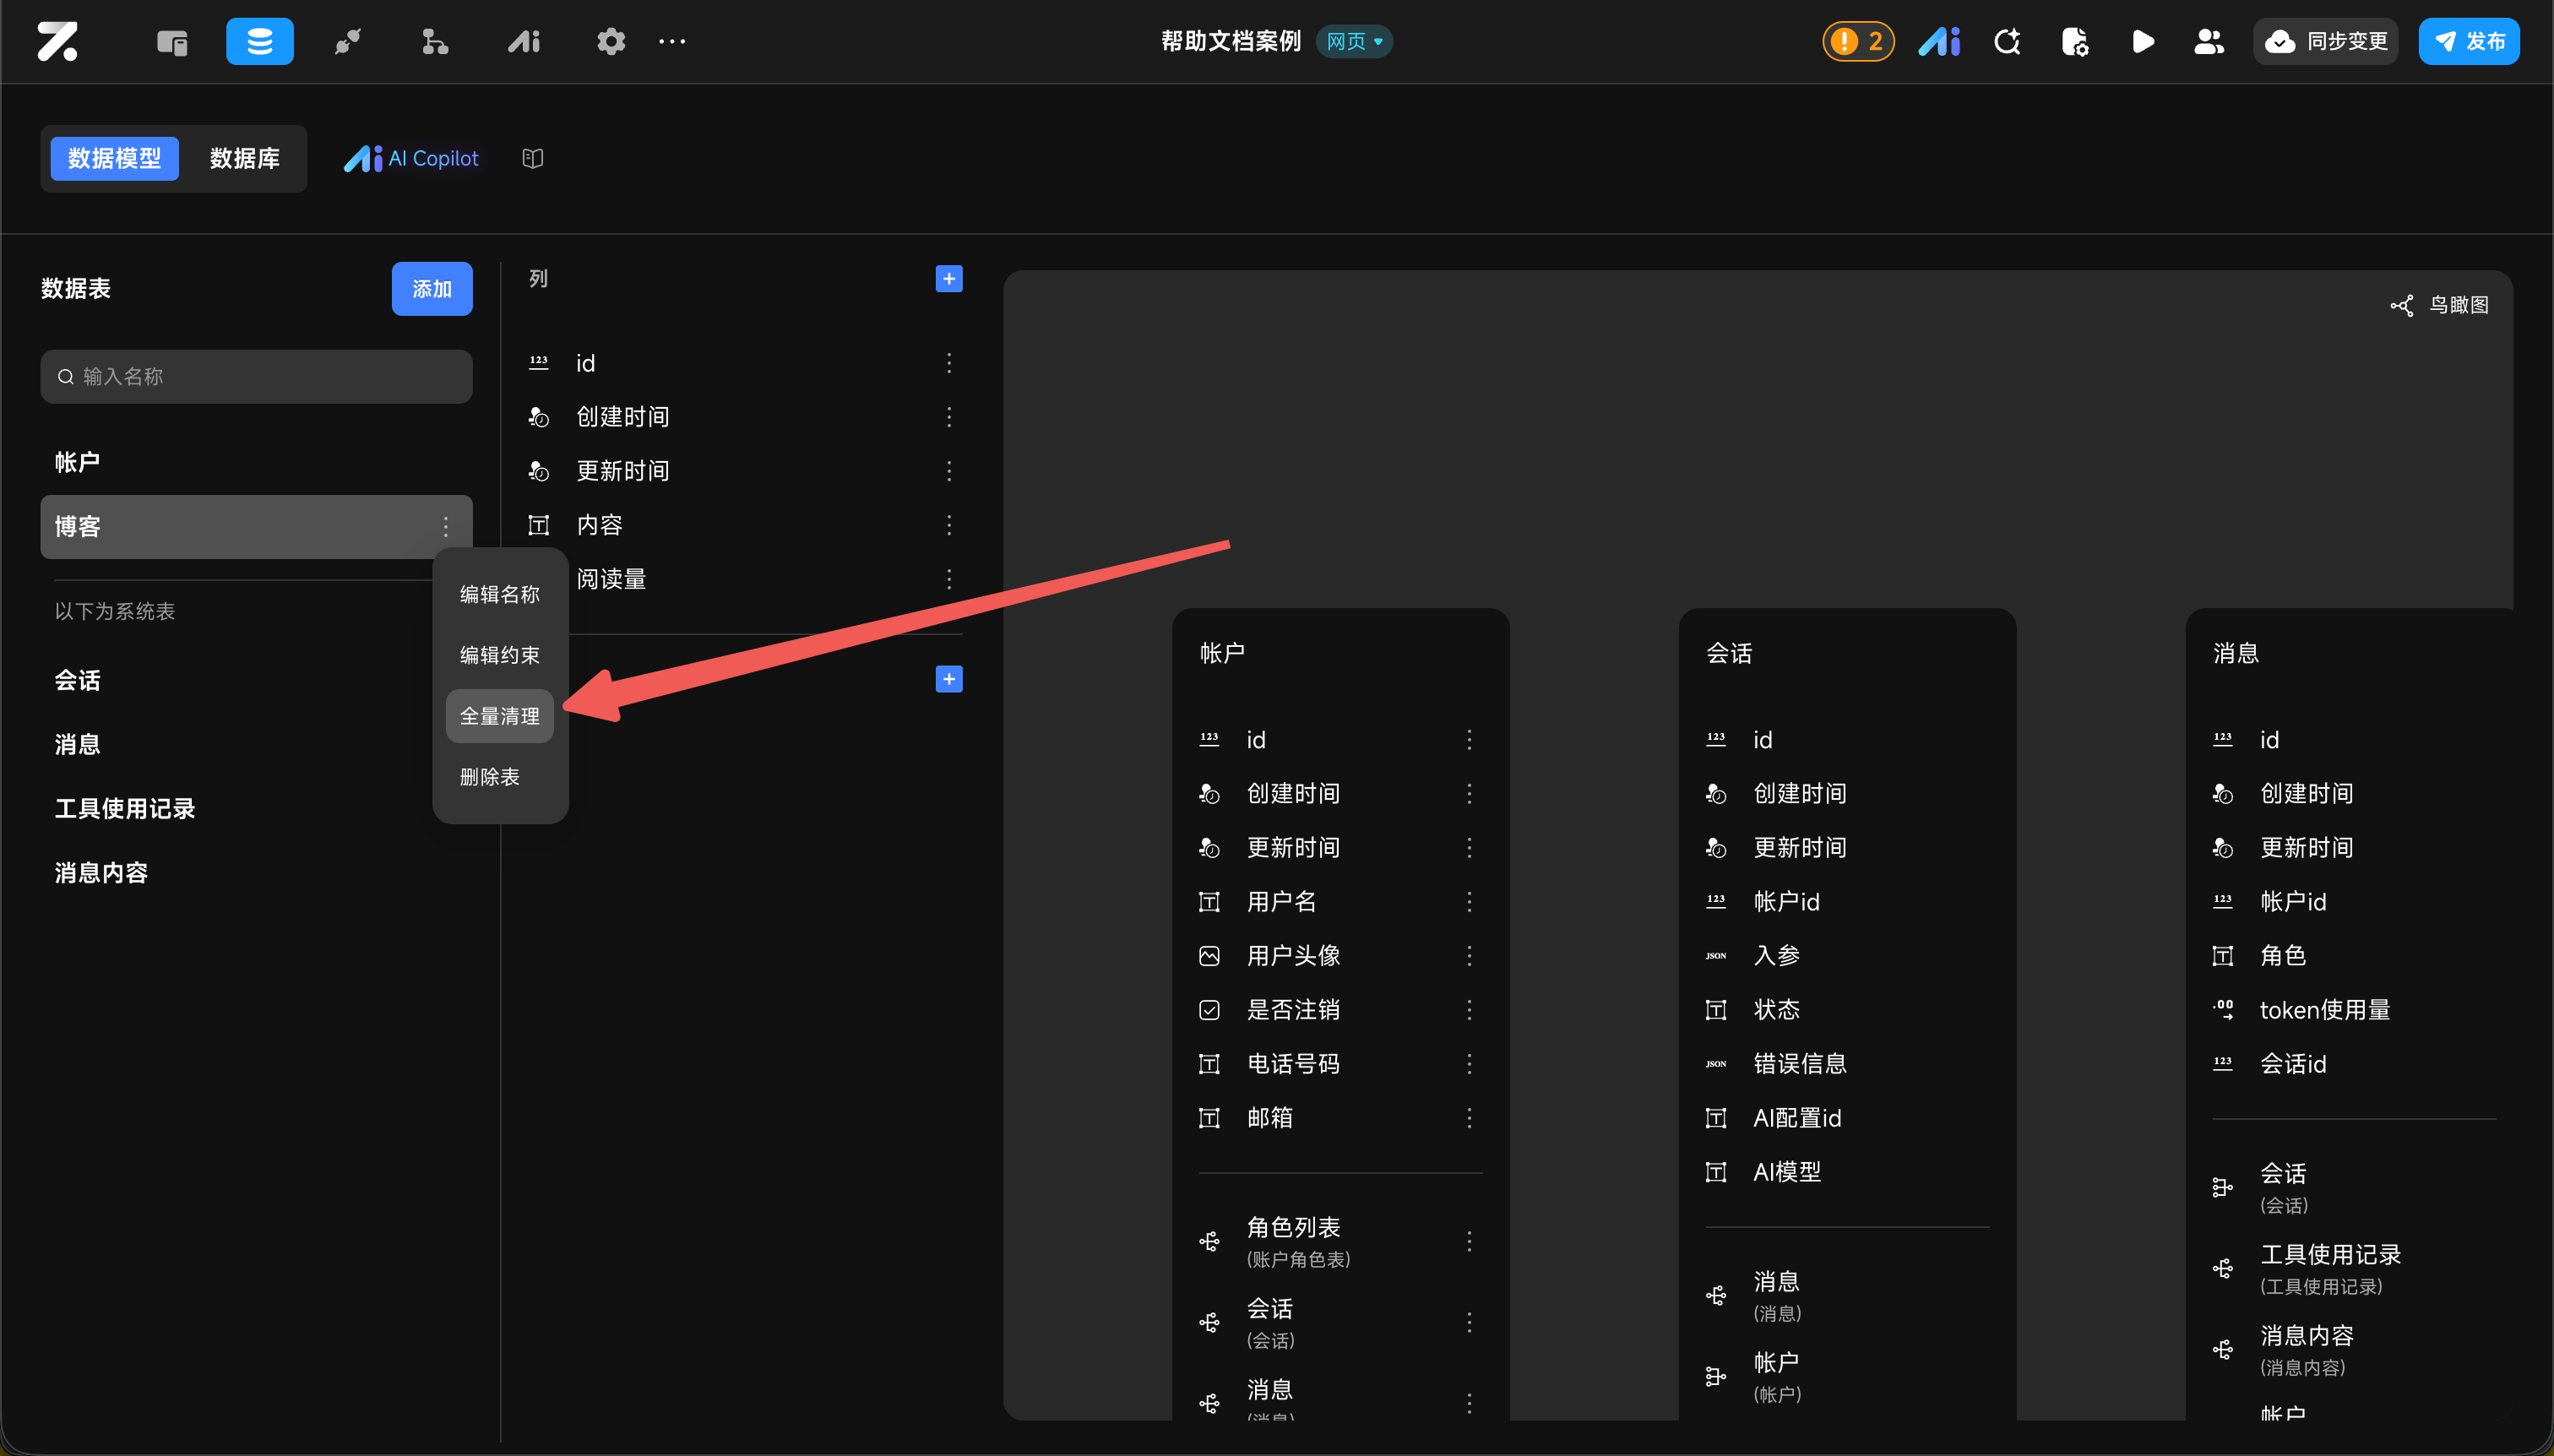Screen dimensions: 2554x1456
Task: Open the documentation book icon
Action: tap(532, 158)
